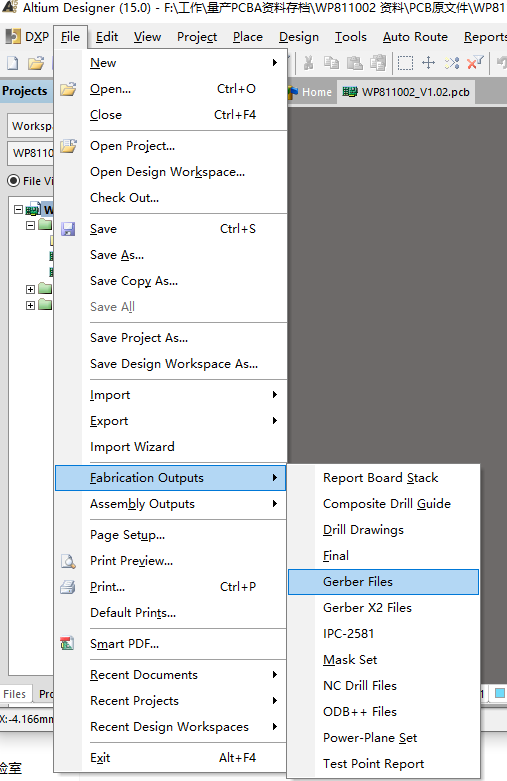Click the PCB project icon in tree
This screenshot has height=781, width=507.
click(x=33, y=209)
